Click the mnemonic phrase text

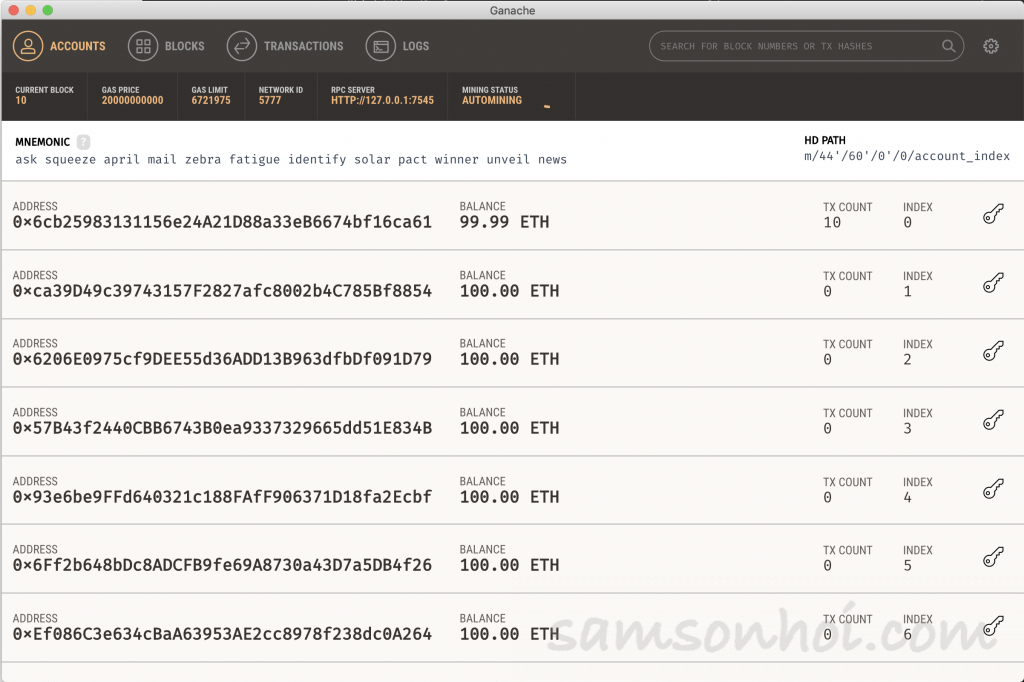pyautogui.click(x=291, y=159)
